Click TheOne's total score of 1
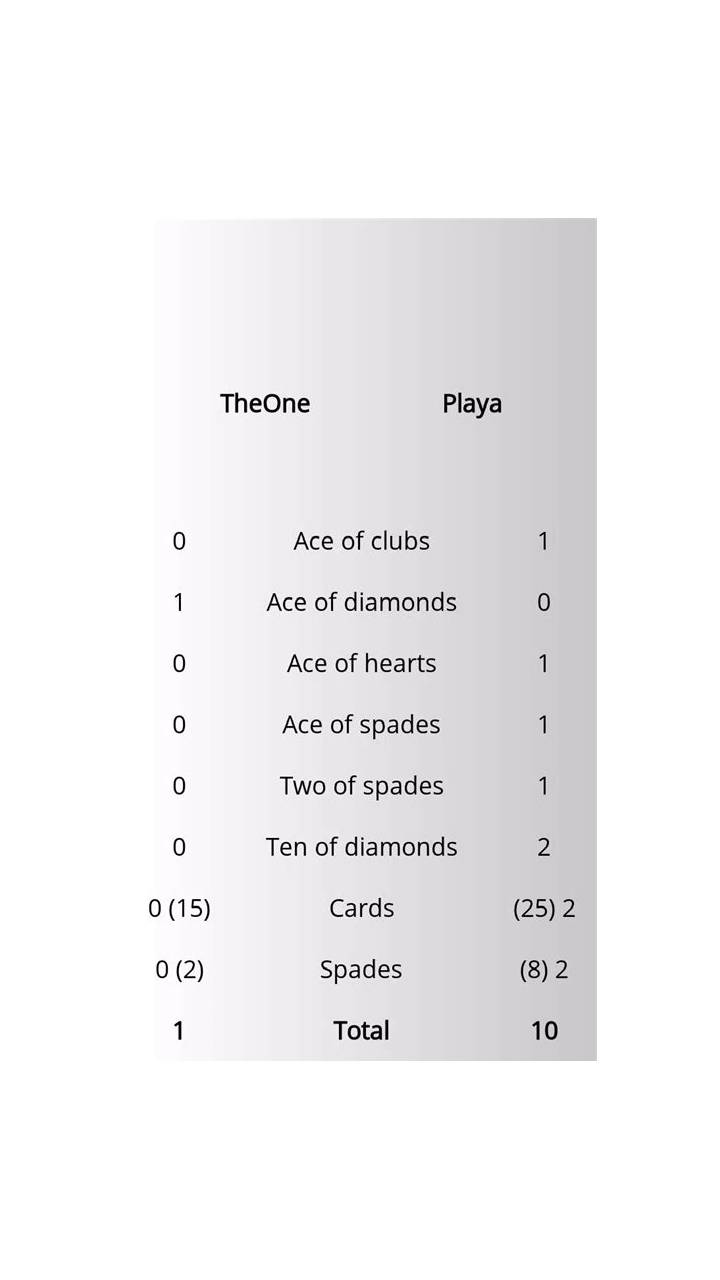This screenshot has height=1280, width=720. tap(179, 1031)
